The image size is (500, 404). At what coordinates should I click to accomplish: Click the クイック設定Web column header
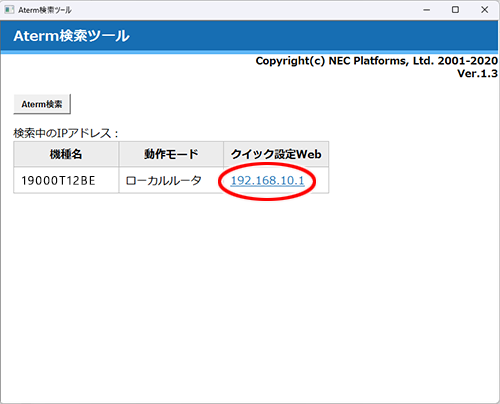coord(276,154)
